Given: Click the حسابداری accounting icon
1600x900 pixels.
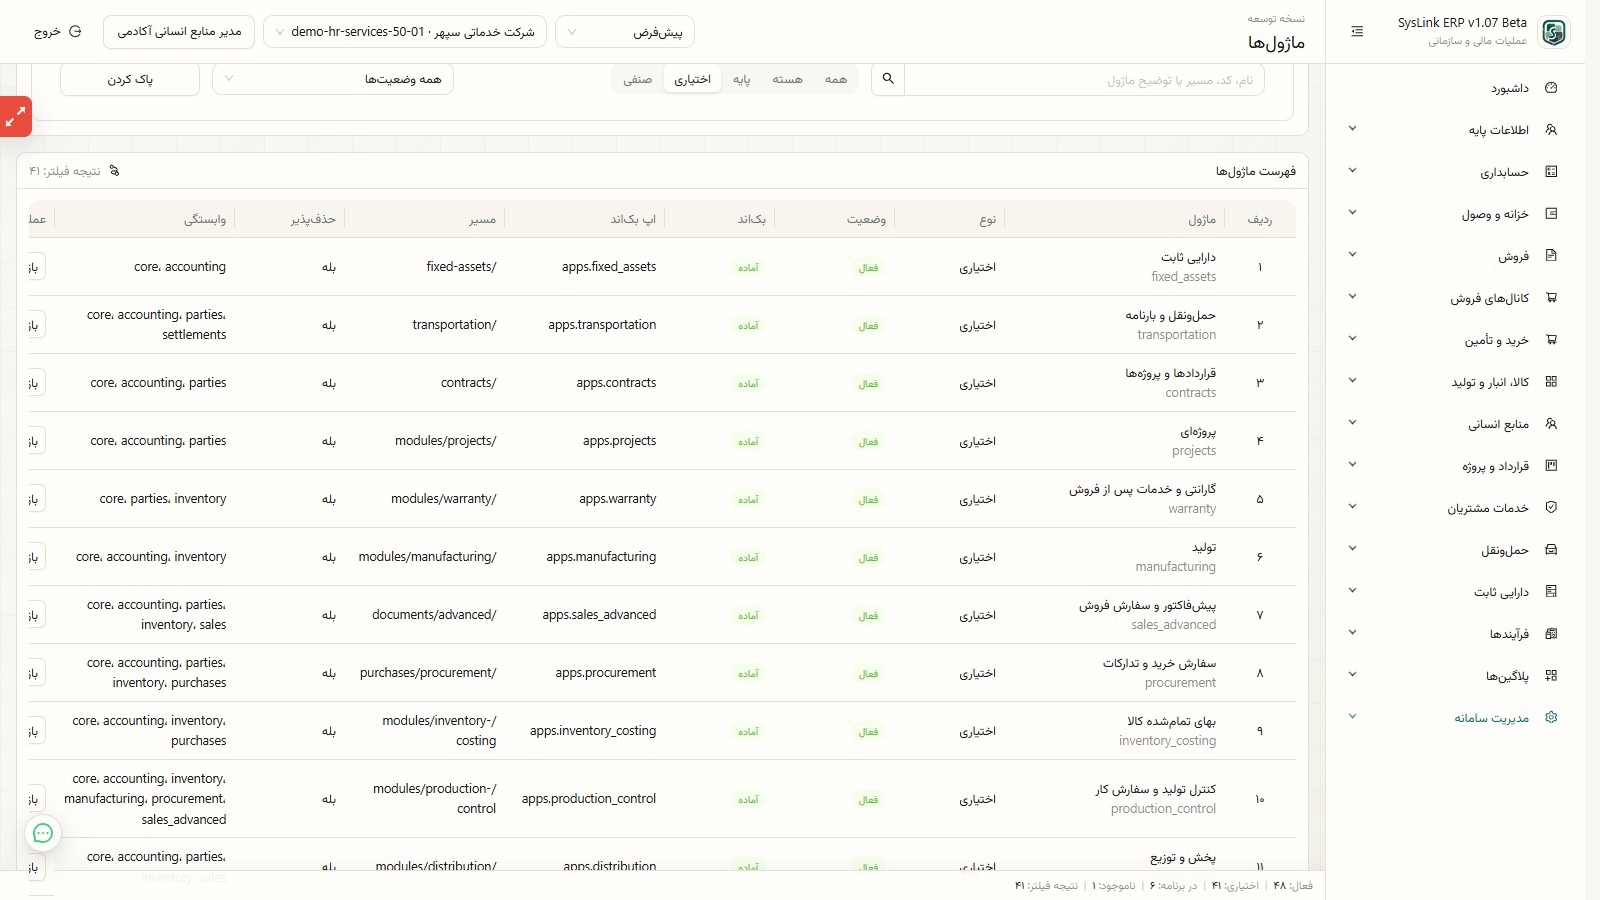Looking at the screenshot, I should 1551,172.
